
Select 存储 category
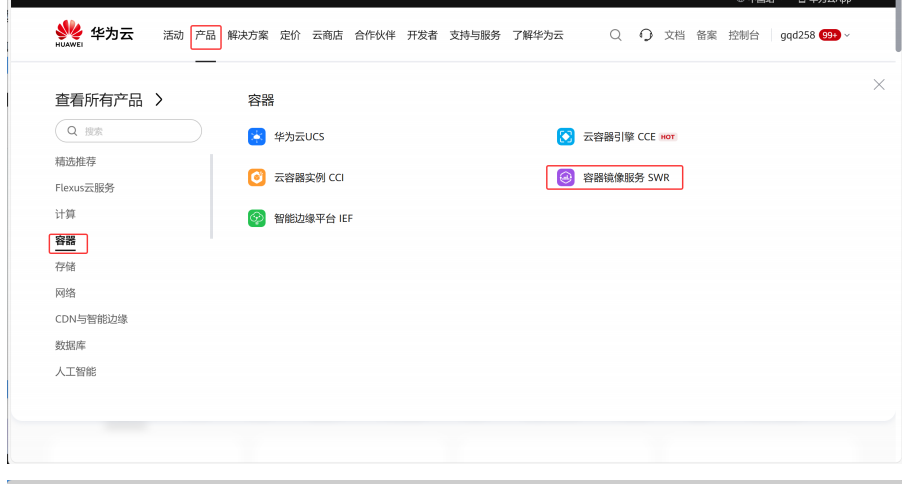(x=65, y=266)
